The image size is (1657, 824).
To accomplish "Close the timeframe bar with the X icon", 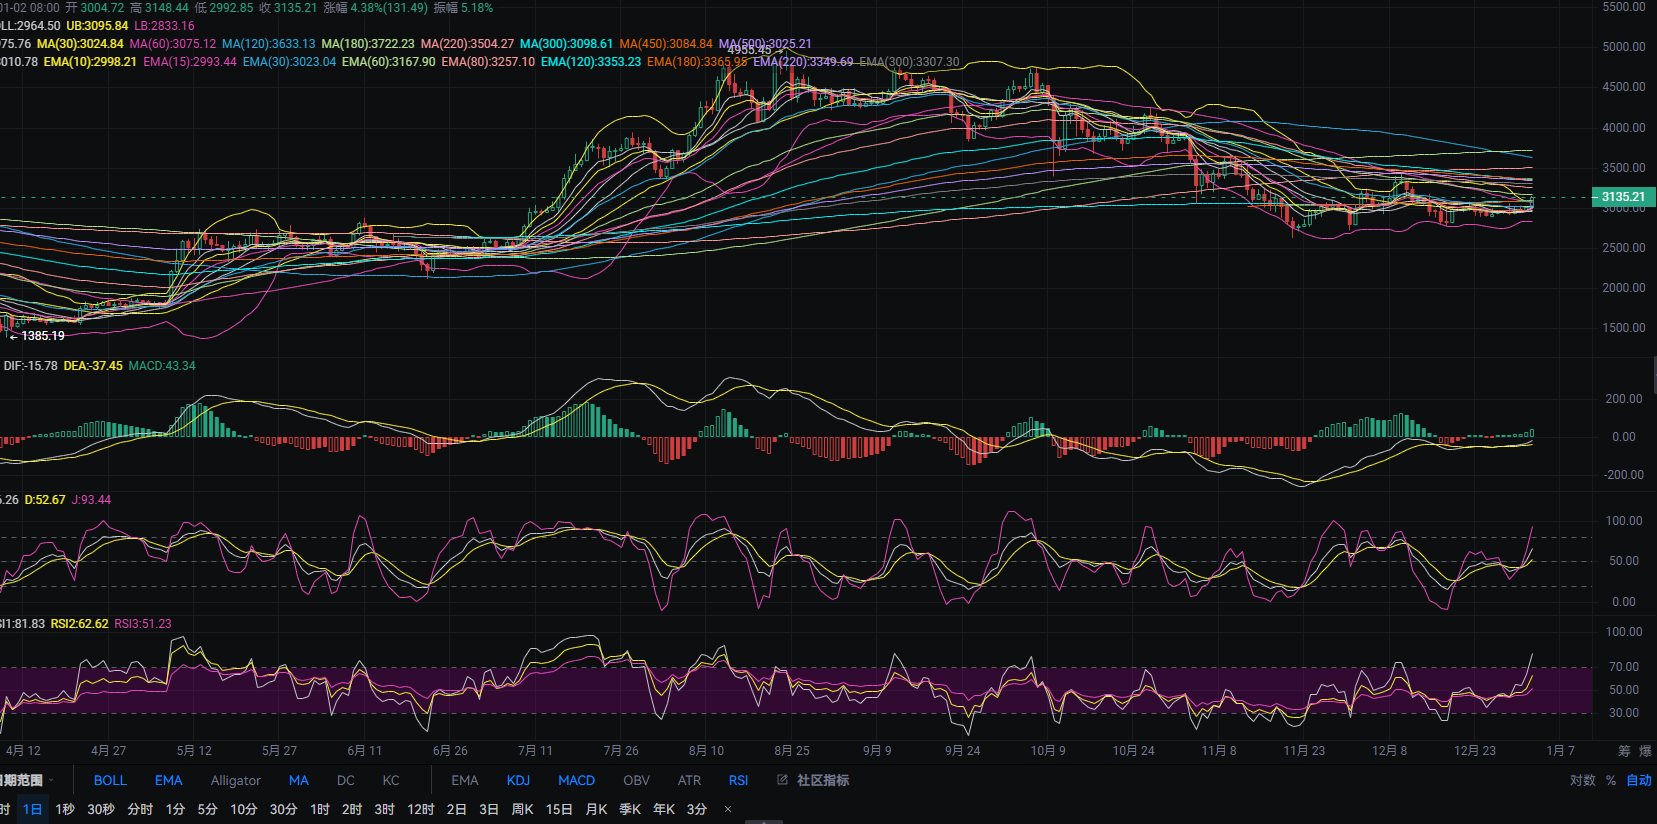I will pyautogui.click(x=728, y=809).
